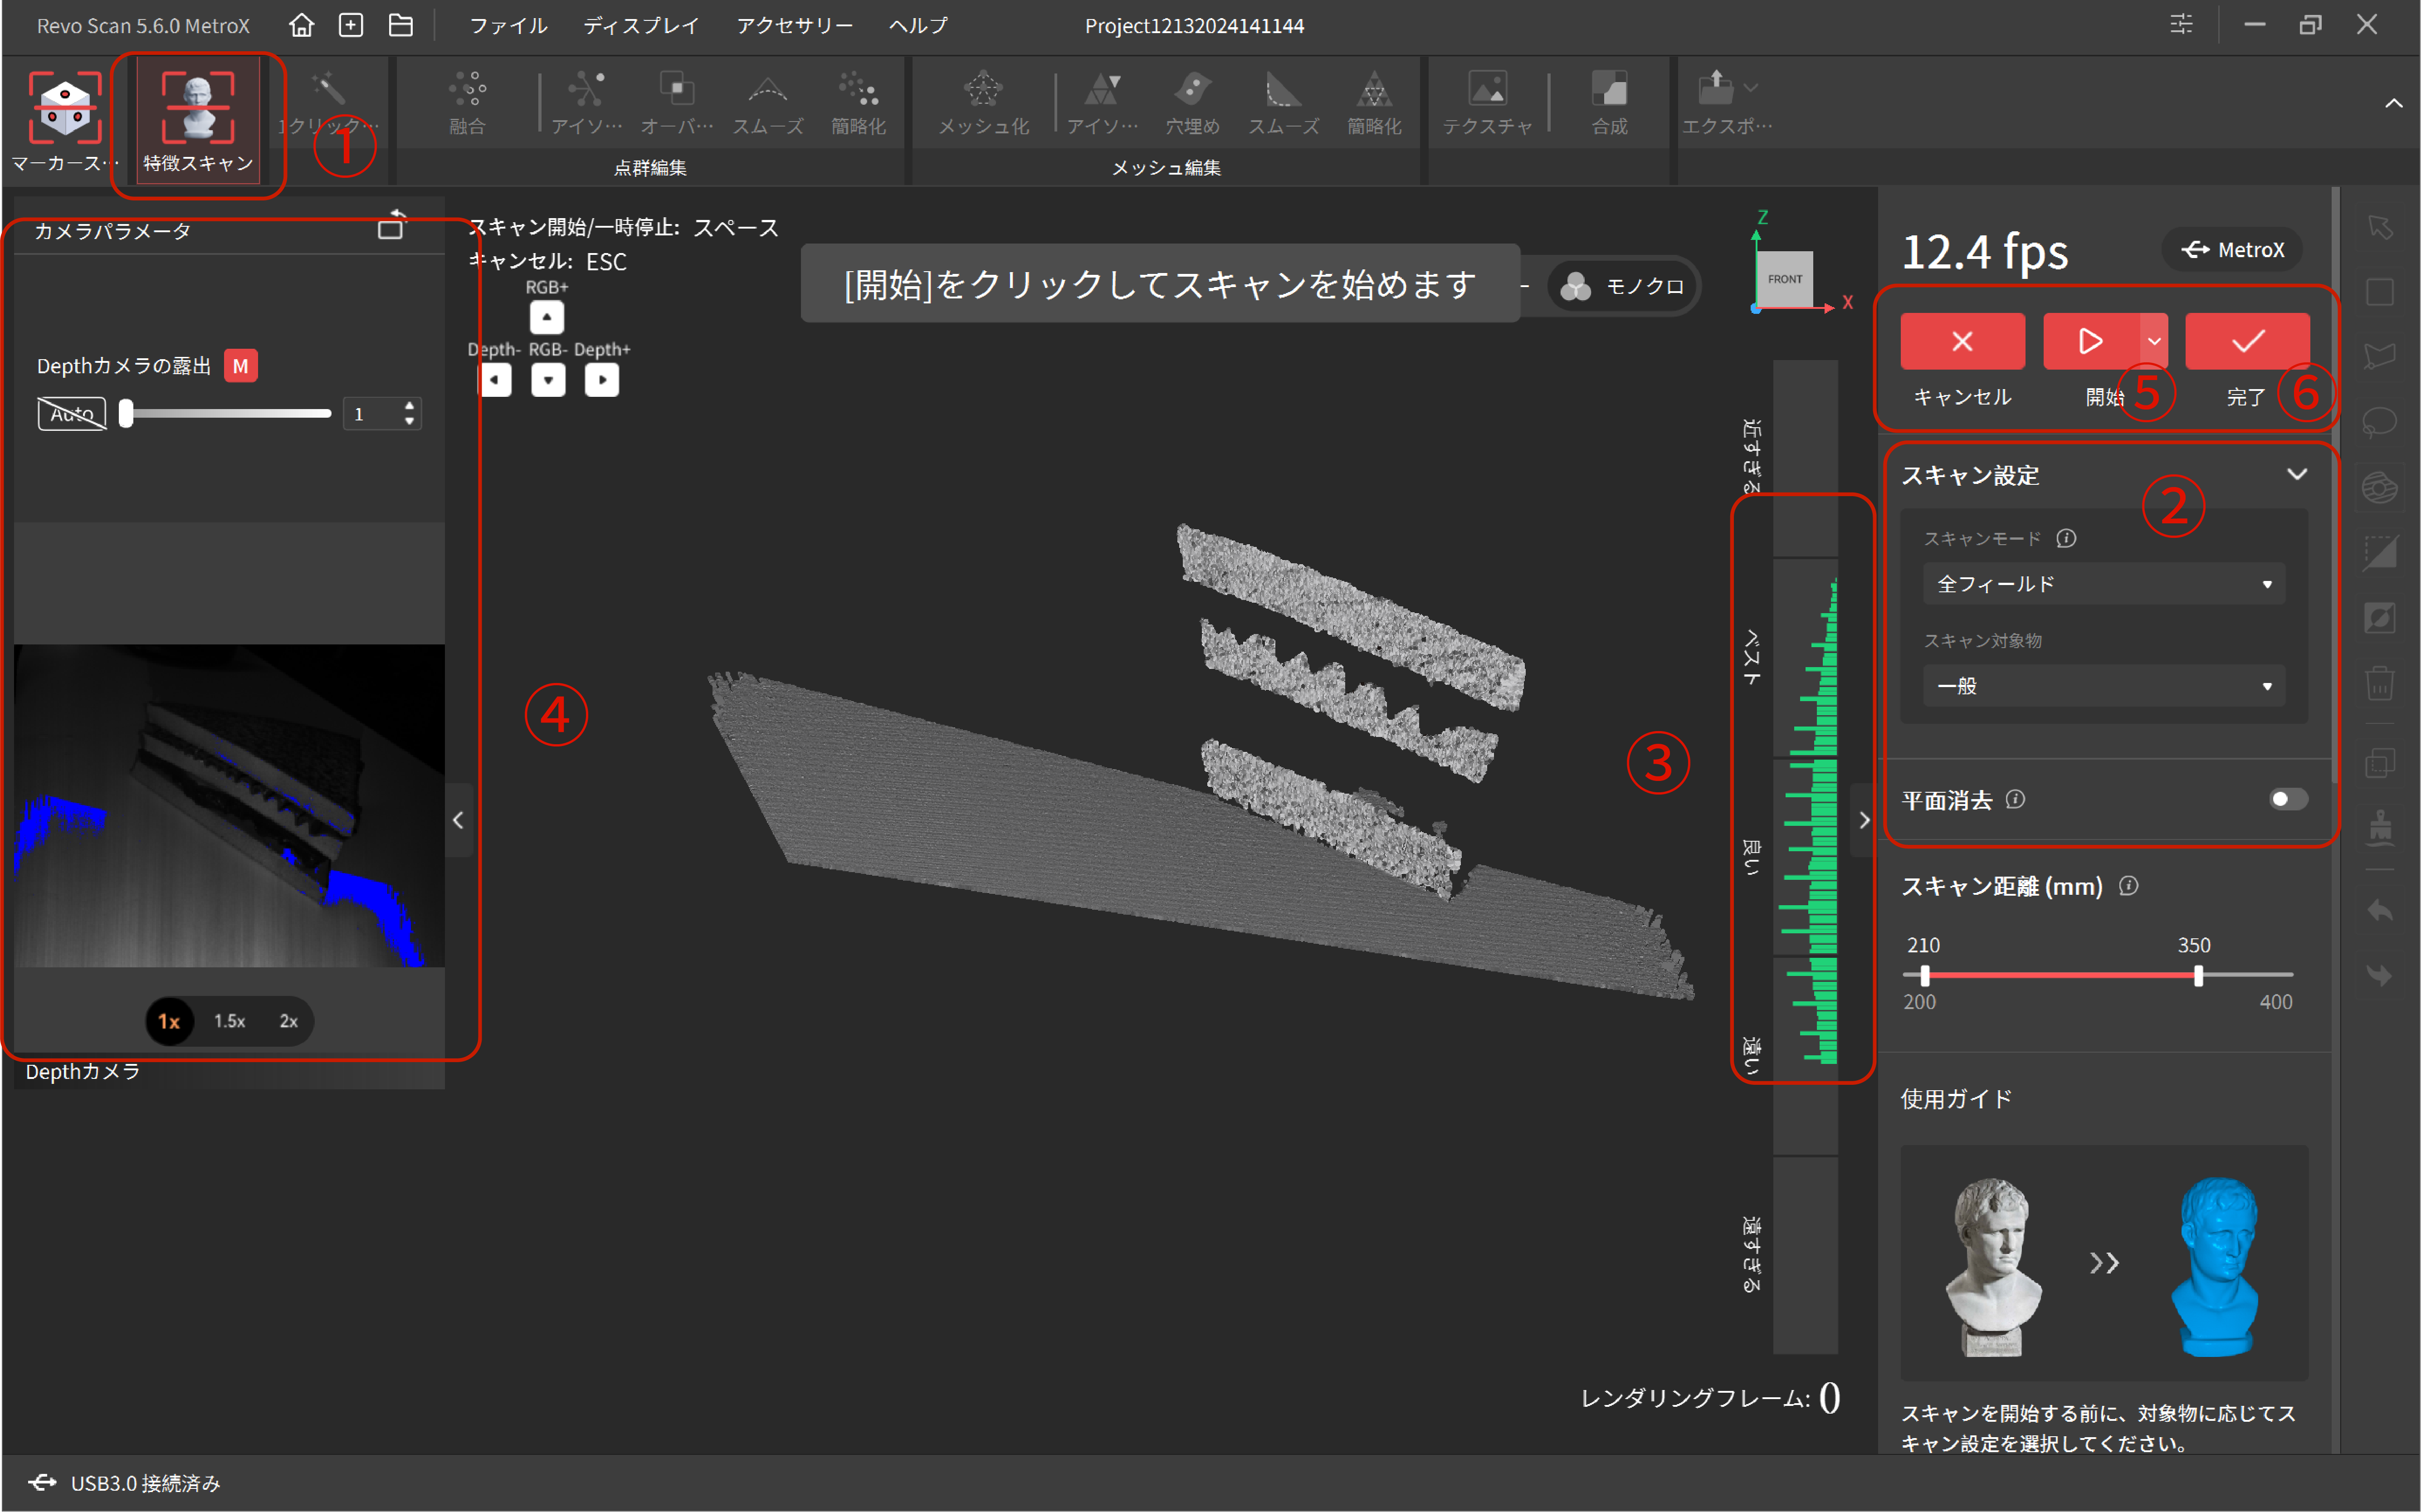Select the lasso selection tool in right sidebar
The height and width of the screenshot is (1512, 2421).
coord(2380,423)
